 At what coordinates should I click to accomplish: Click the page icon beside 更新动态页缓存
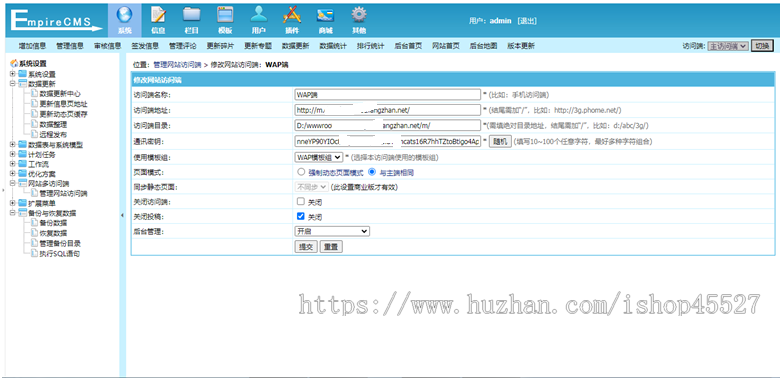point(34,114)
